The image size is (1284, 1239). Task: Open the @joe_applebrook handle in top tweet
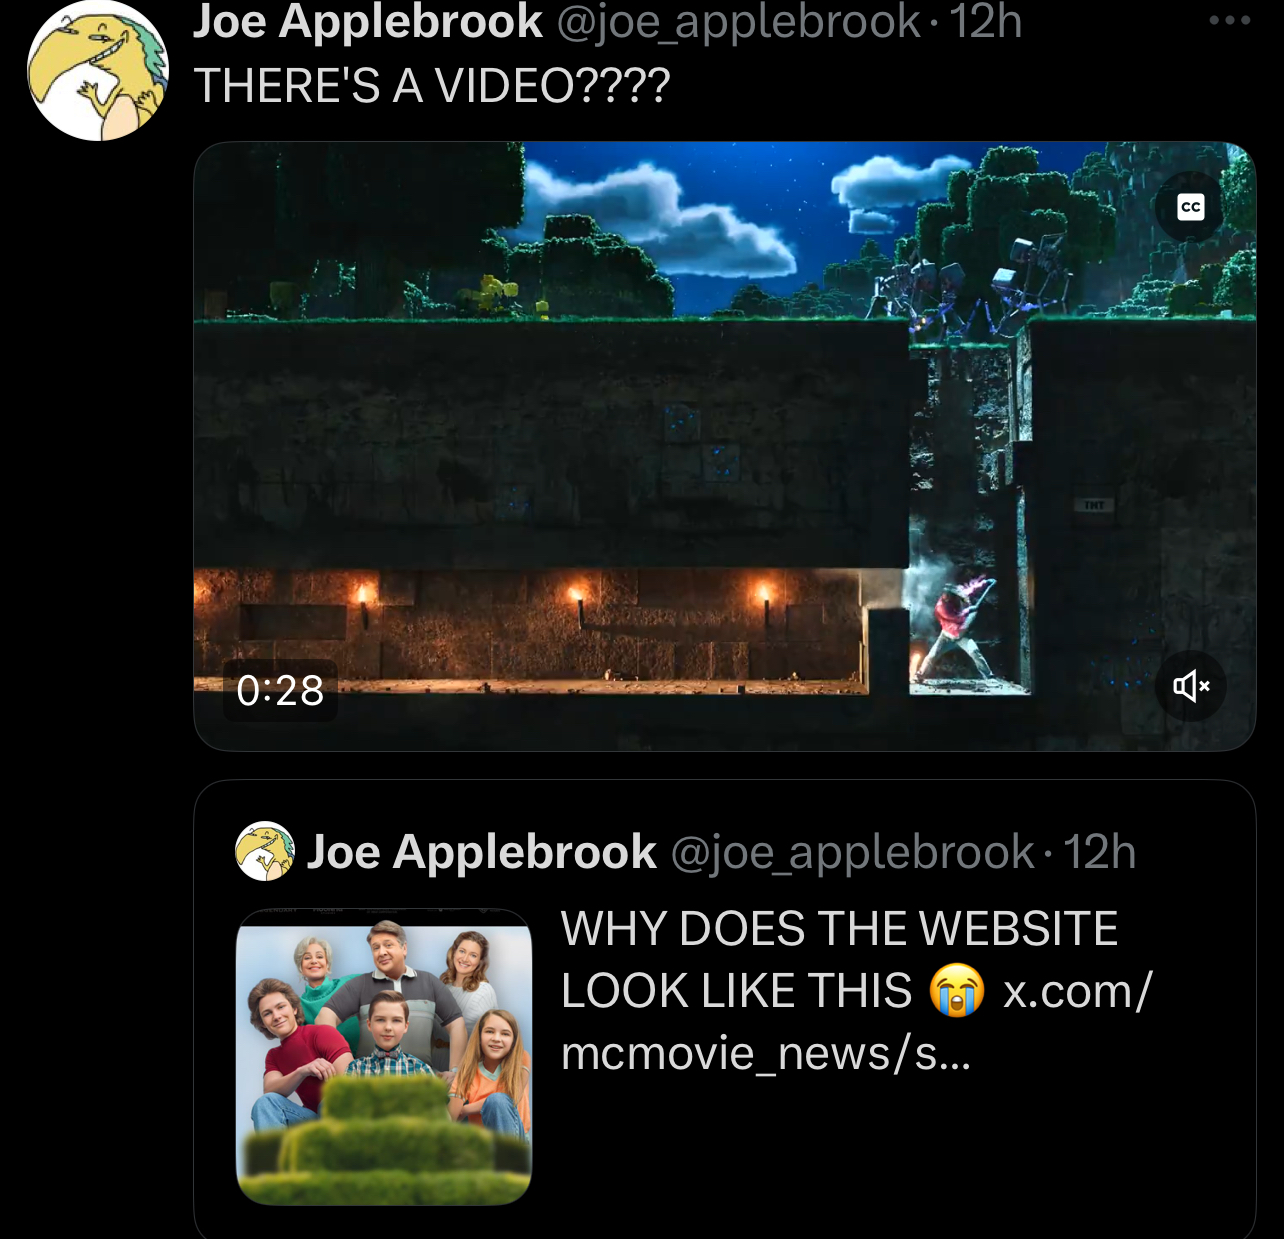[x=738, y=22]
